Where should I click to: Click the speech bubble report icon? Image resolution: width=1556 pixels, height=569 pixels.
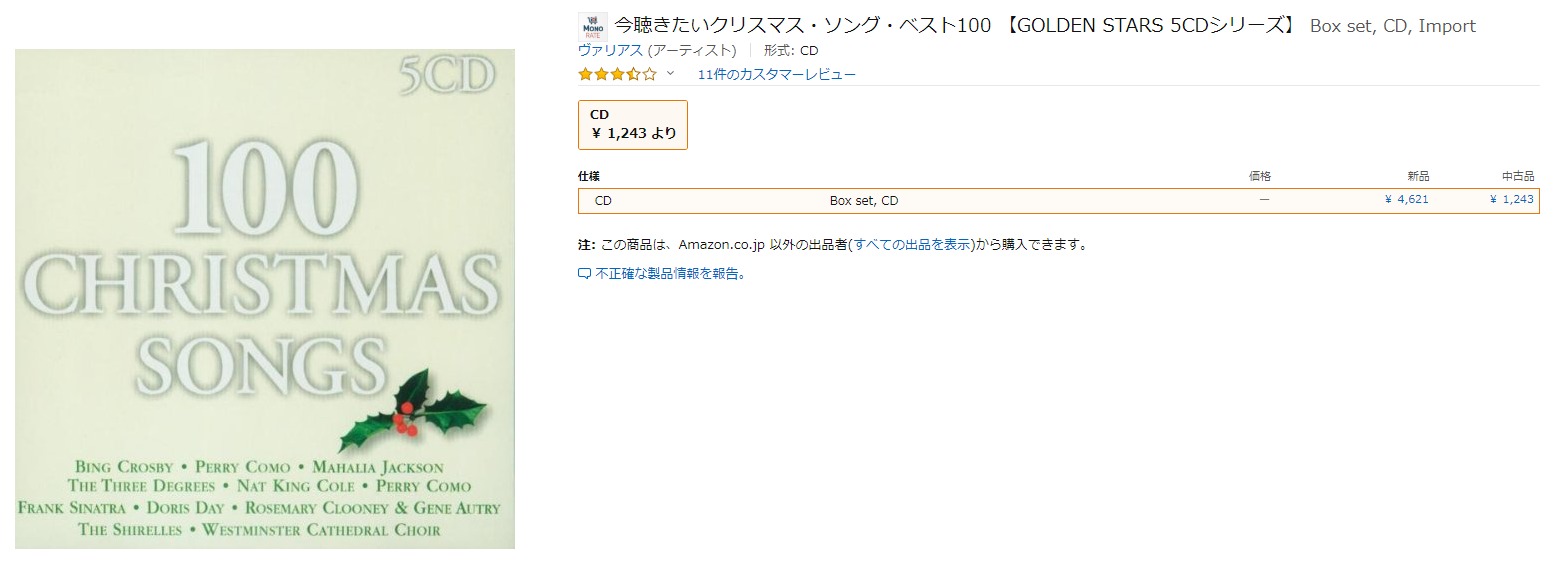coord(584,274)
